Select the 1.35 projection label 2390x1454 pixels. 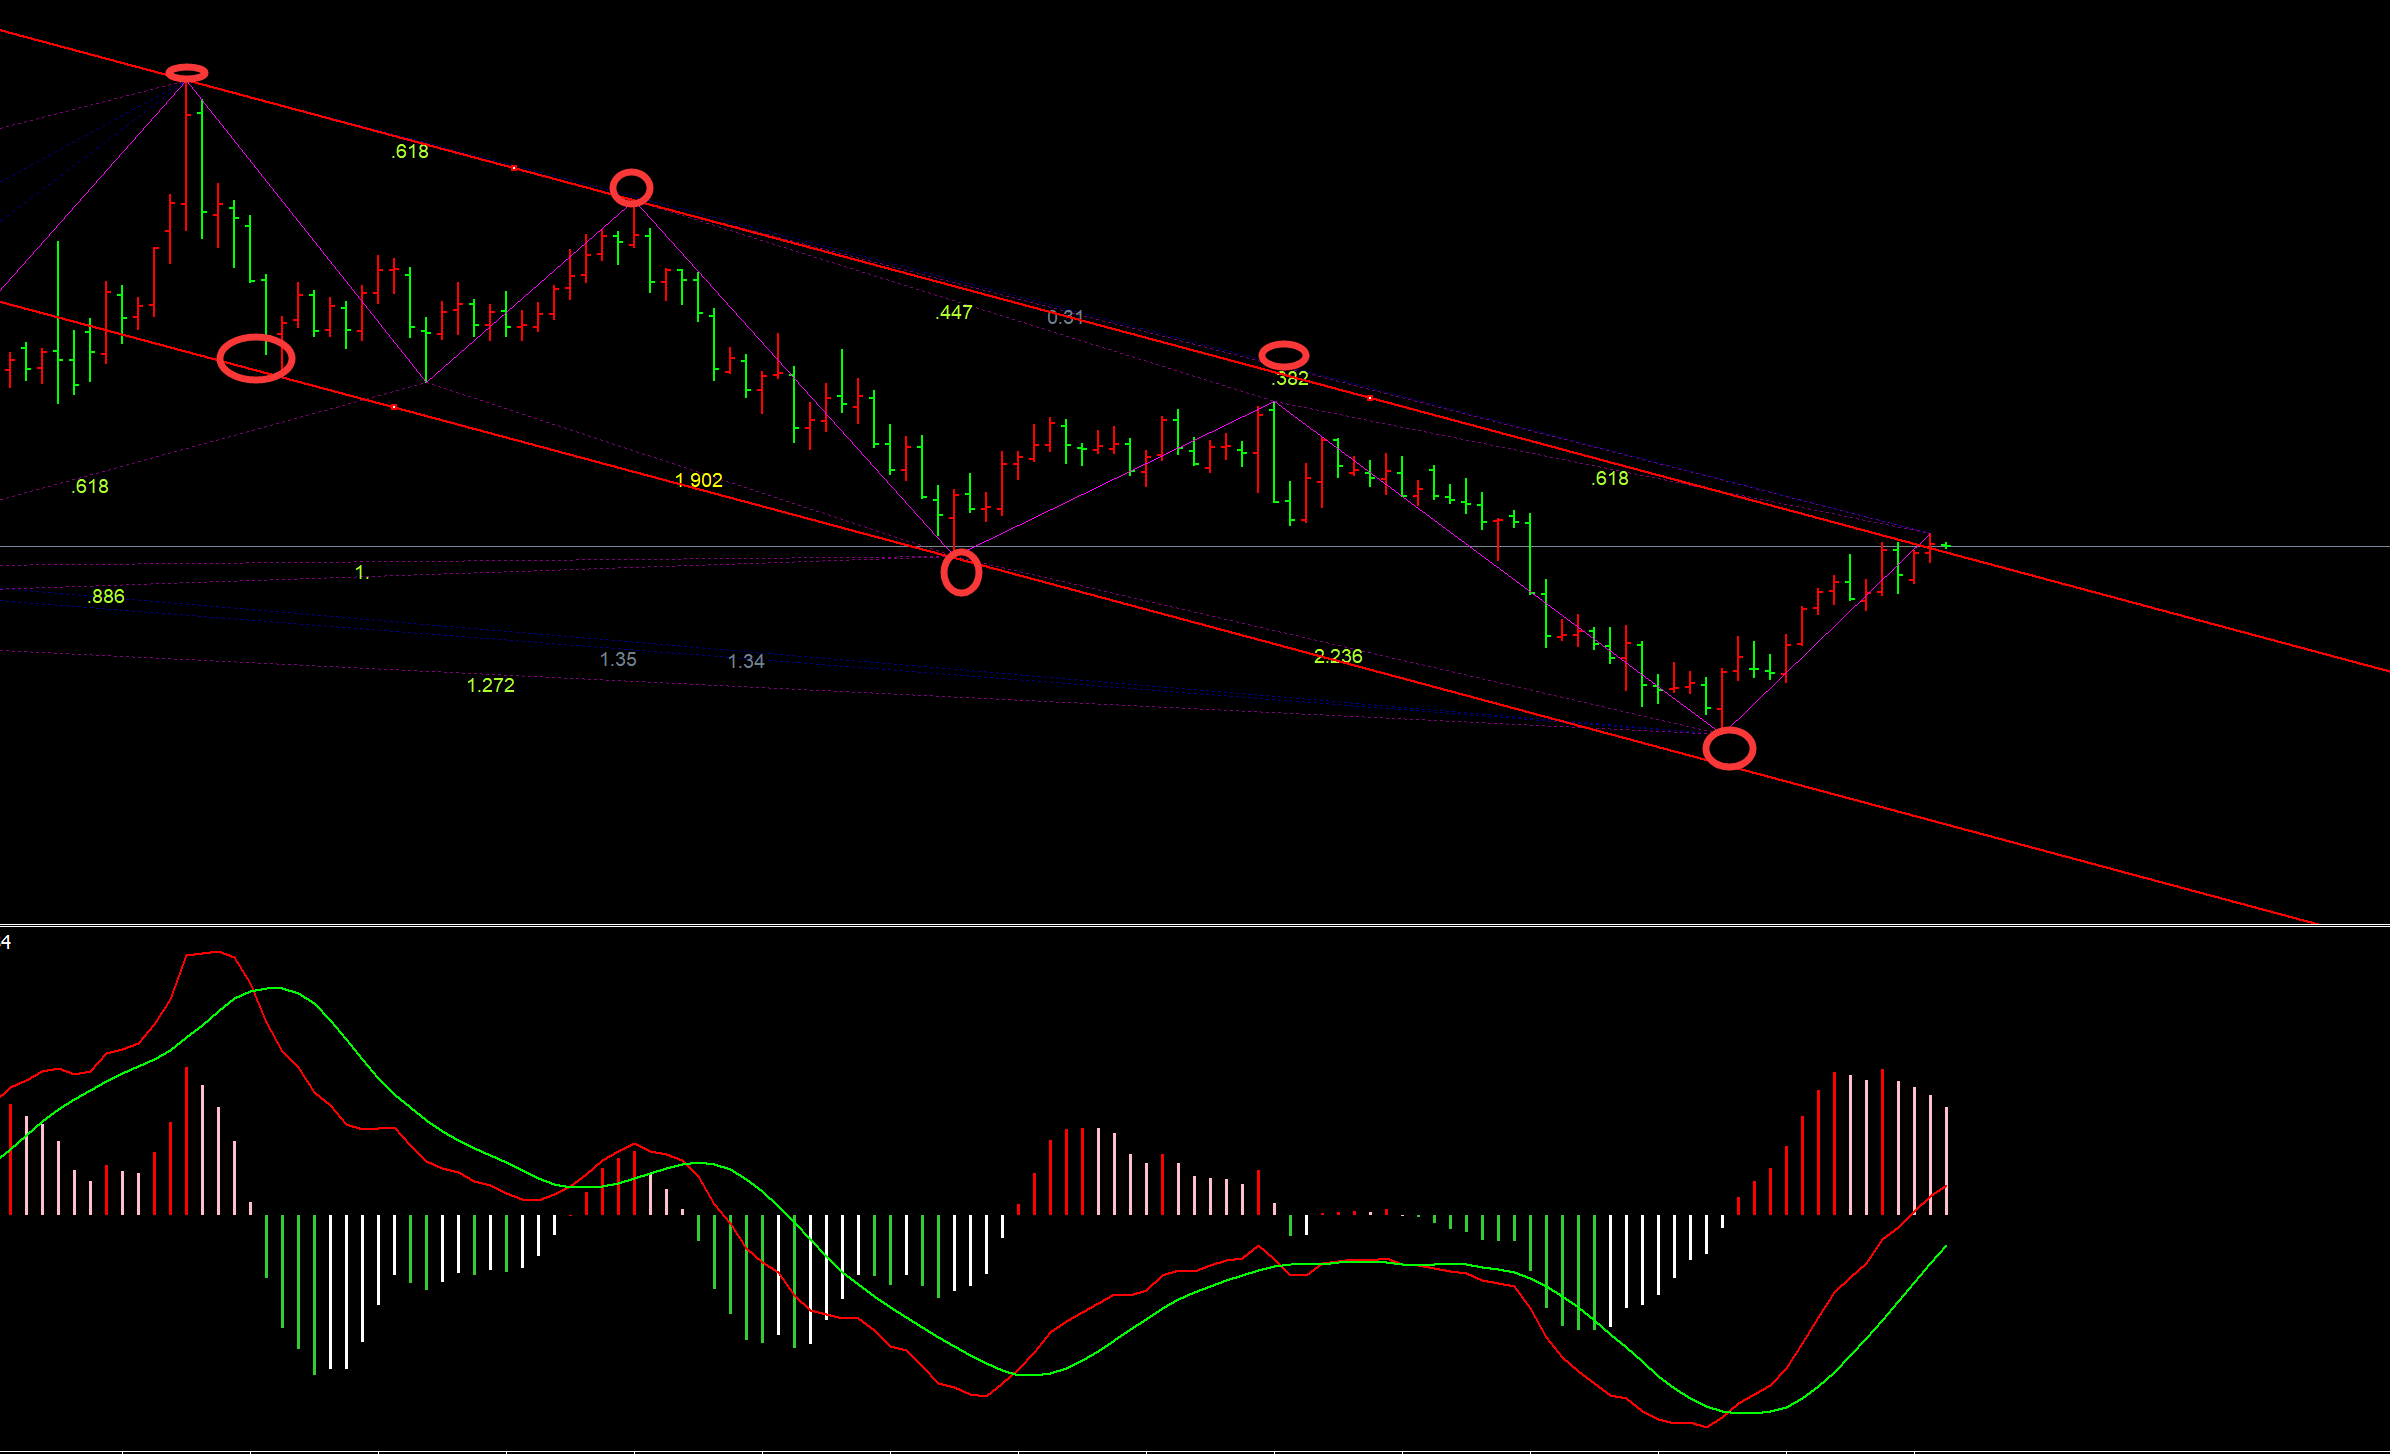point(618,659)
